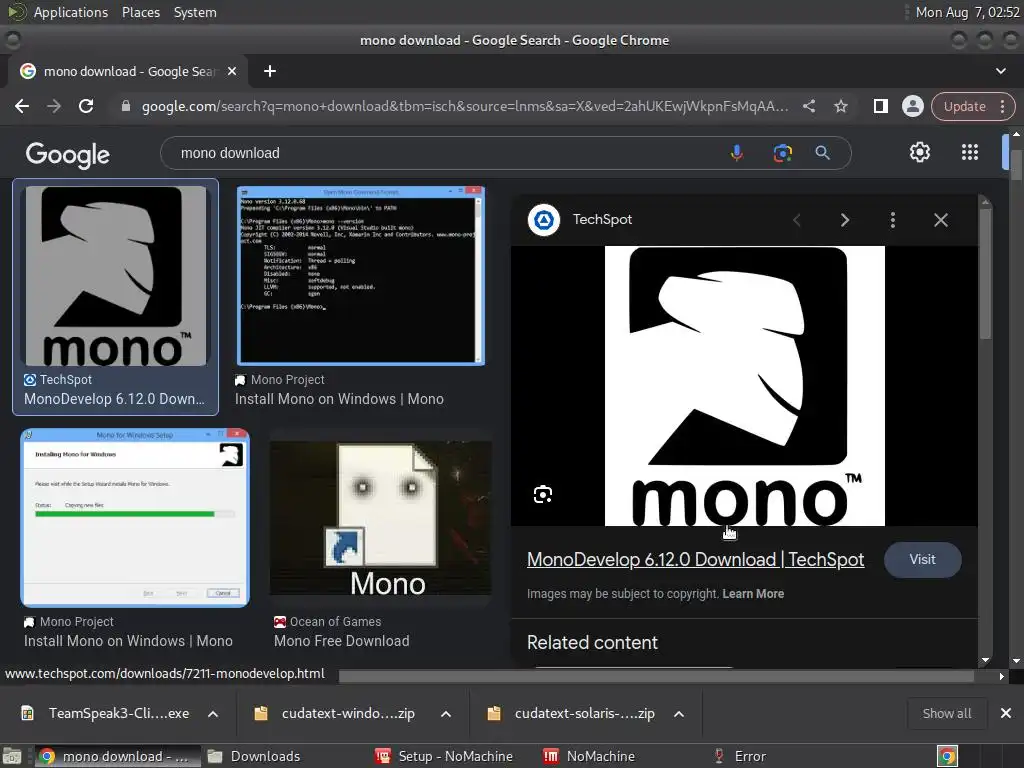Open a new browser tab
Screen dimensions: 1024x768
click(270, 71)
